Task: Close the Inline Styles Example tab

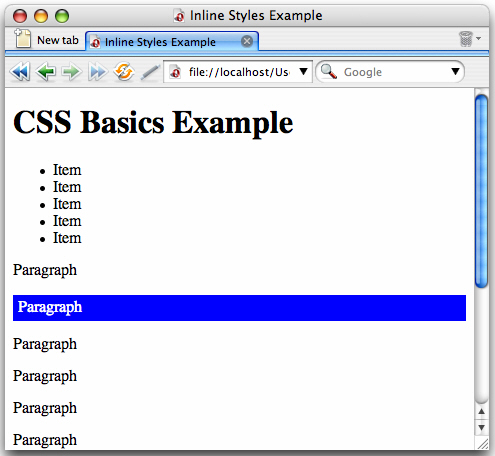Action: click(247, 41)
